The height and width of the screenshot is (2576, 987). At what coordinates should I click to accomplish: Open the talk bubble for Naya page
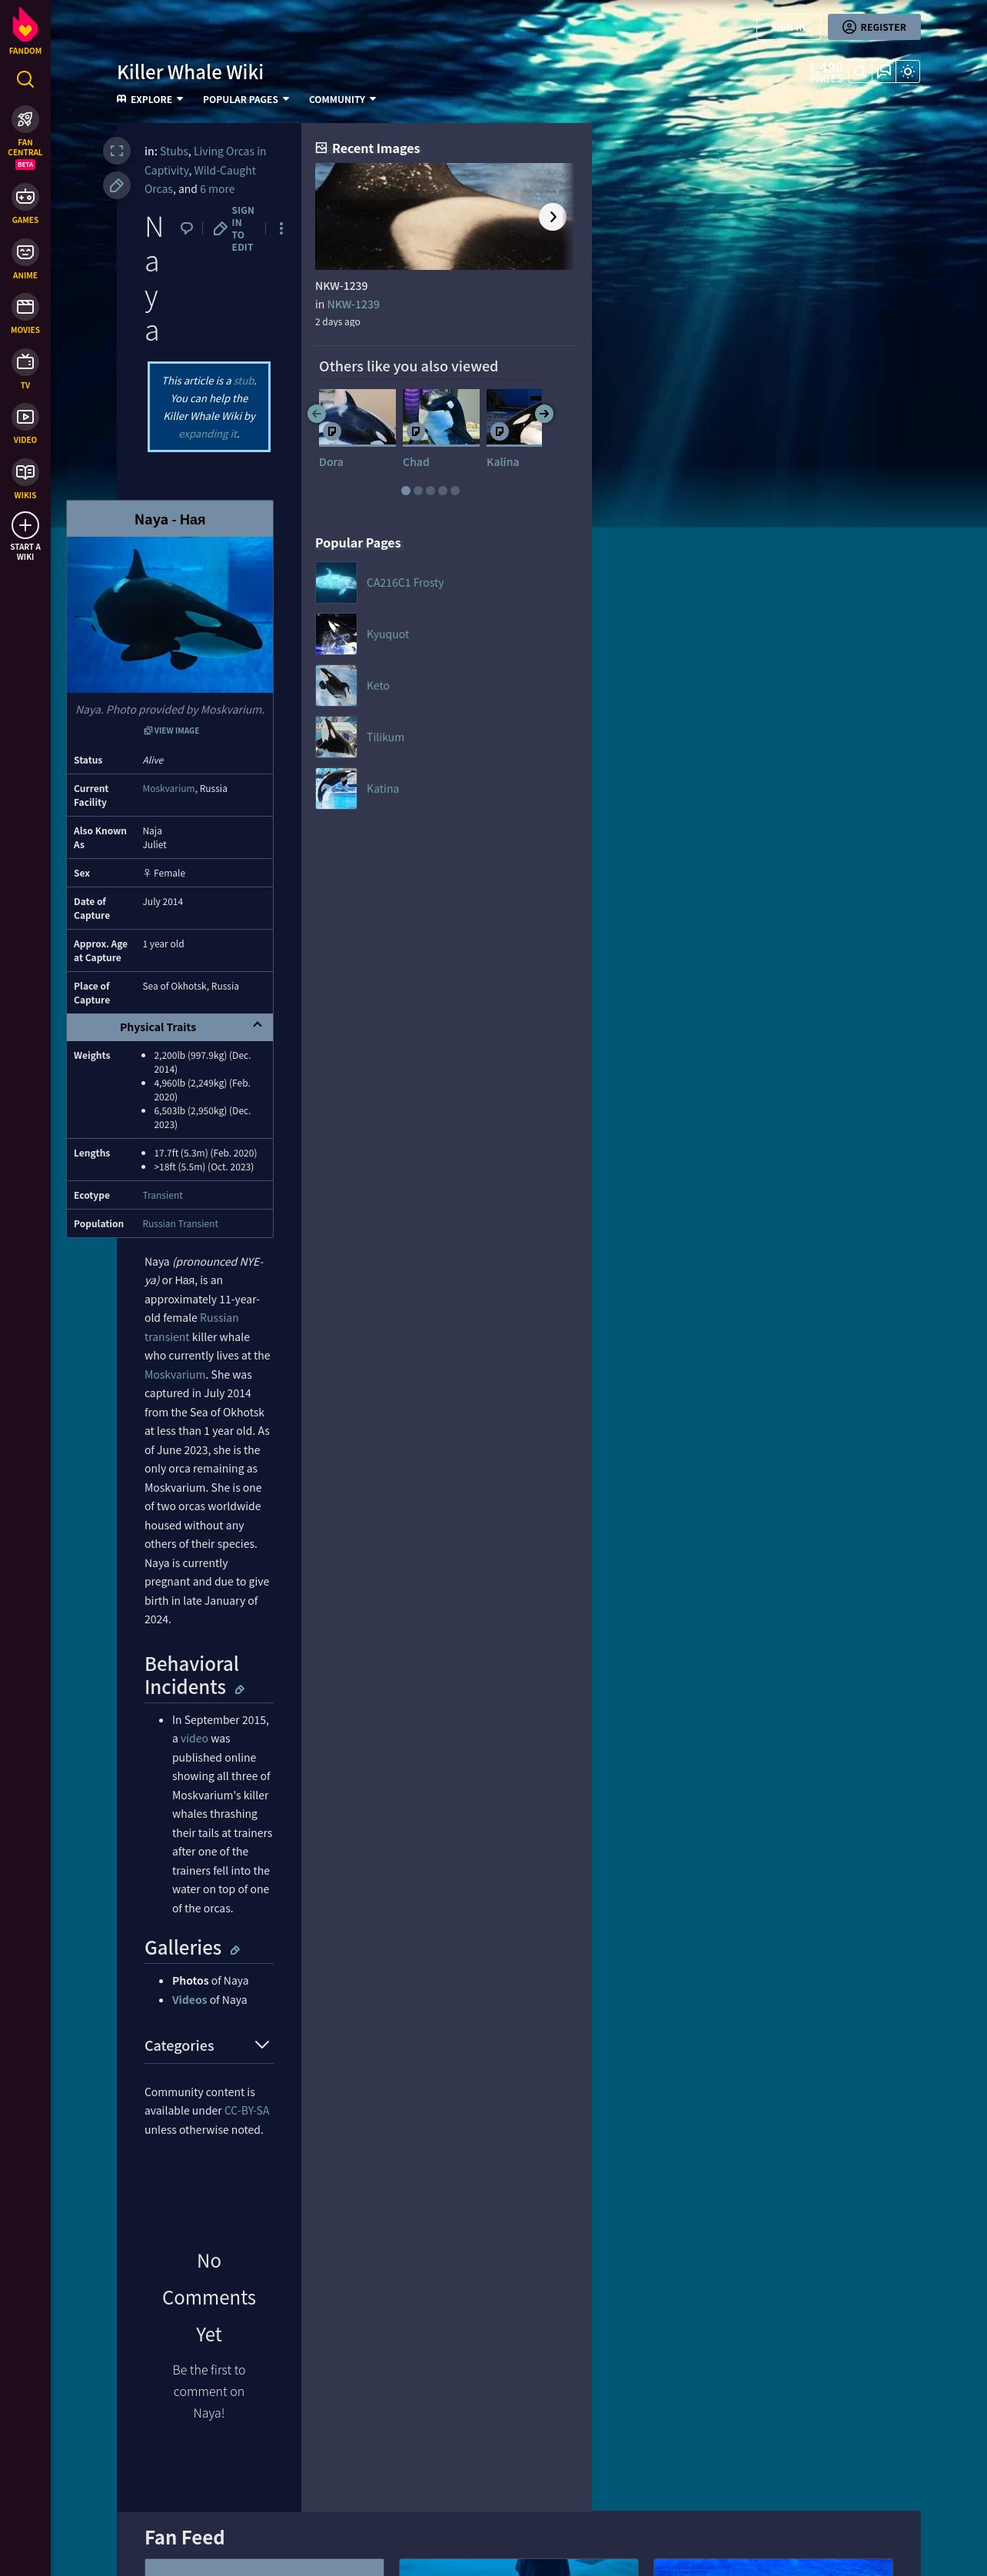pos(186,228)
